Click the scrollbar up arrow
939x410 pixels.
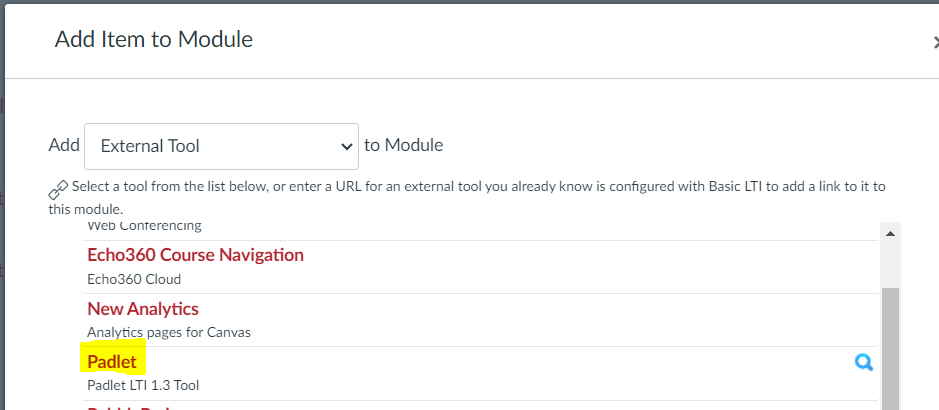pos(889,233)
